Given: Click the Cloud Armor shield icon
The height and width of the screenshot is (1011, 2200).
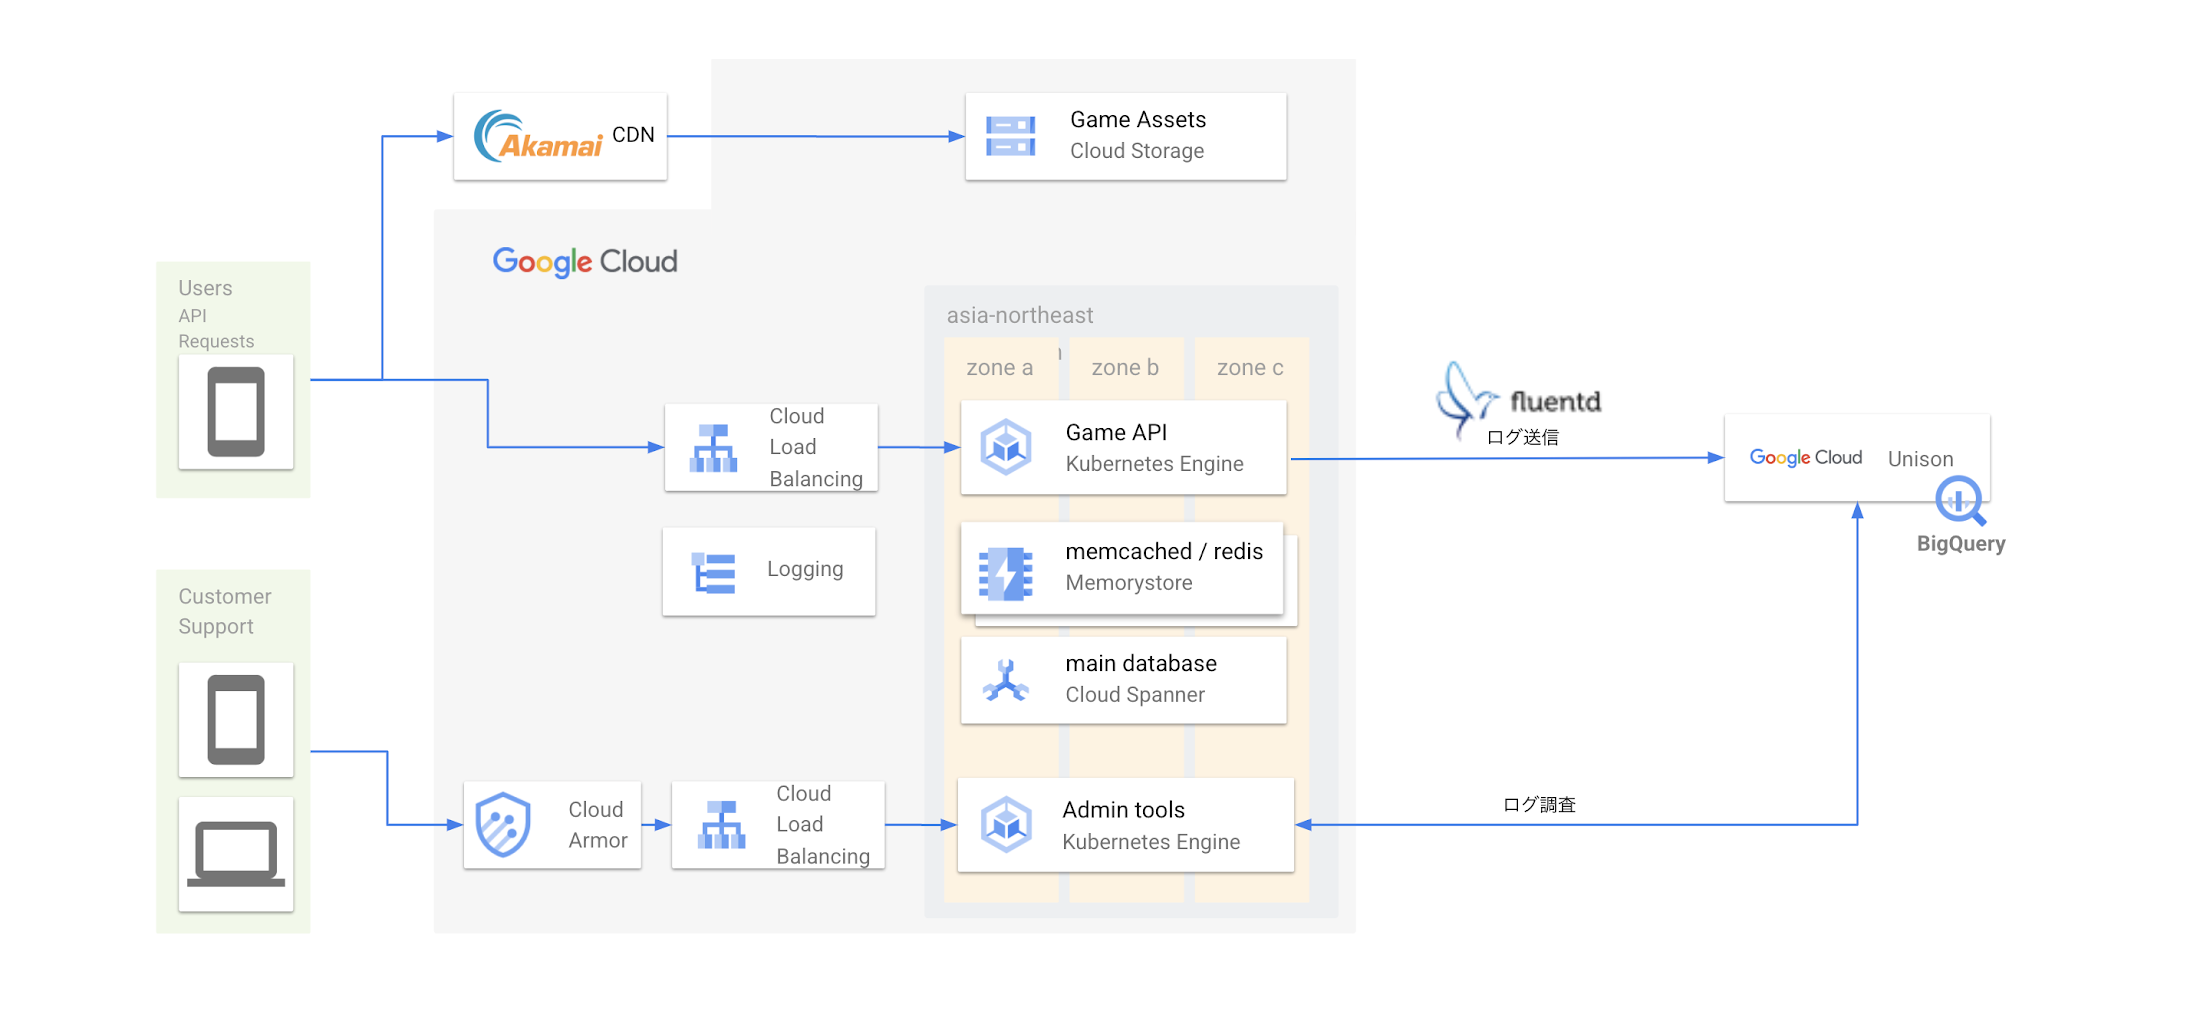Looking at the screenshot, I should tap(503, 825).
